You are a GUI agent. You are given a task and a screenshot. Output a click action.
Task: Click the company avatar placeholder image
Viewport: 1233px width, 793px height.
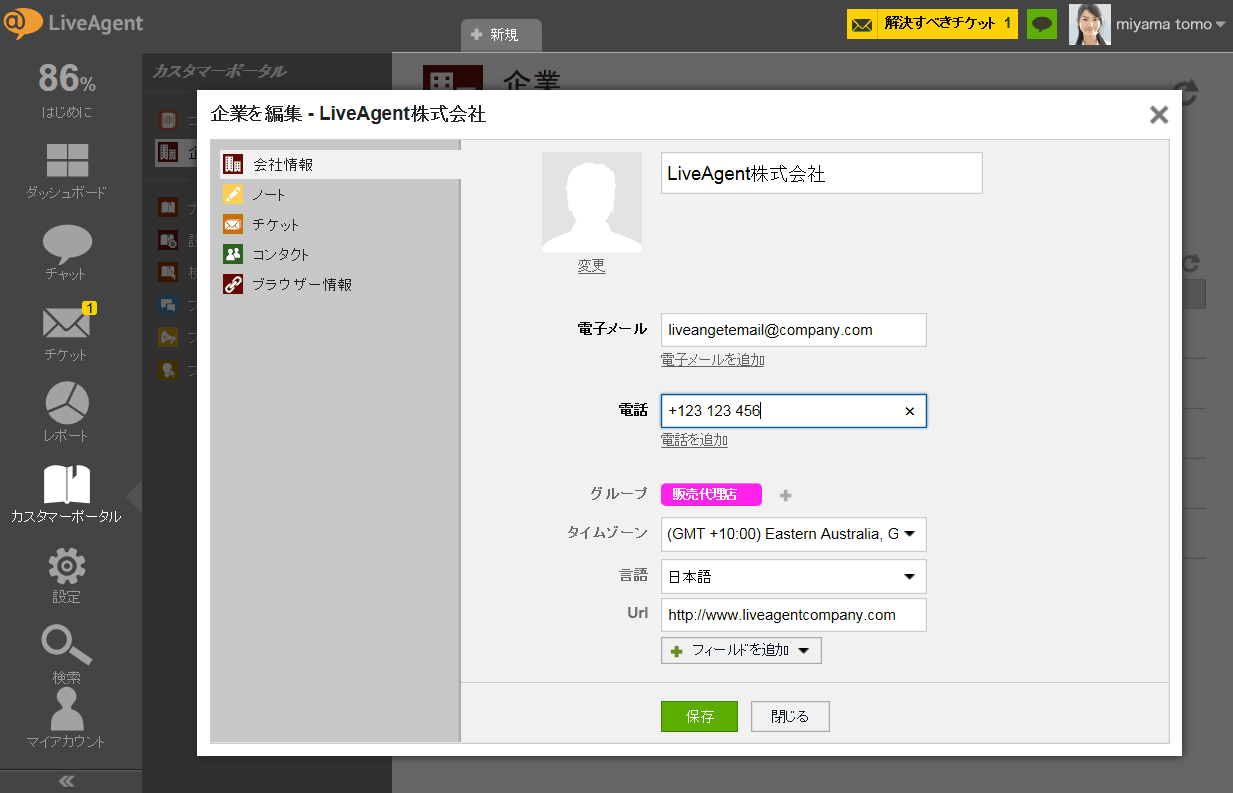tap(592, 202)
